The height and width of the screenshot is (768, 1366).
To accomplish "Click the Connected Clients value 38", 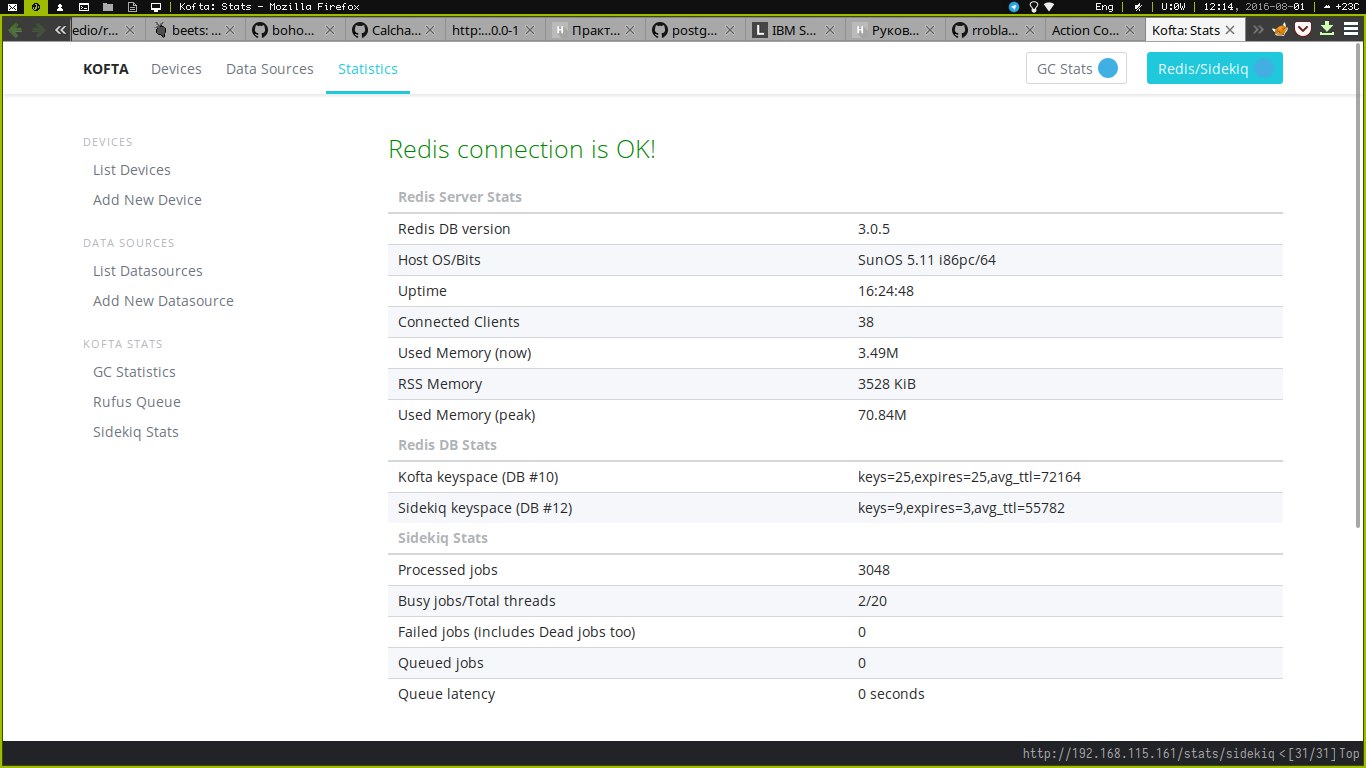I will (x=866, y=322).
